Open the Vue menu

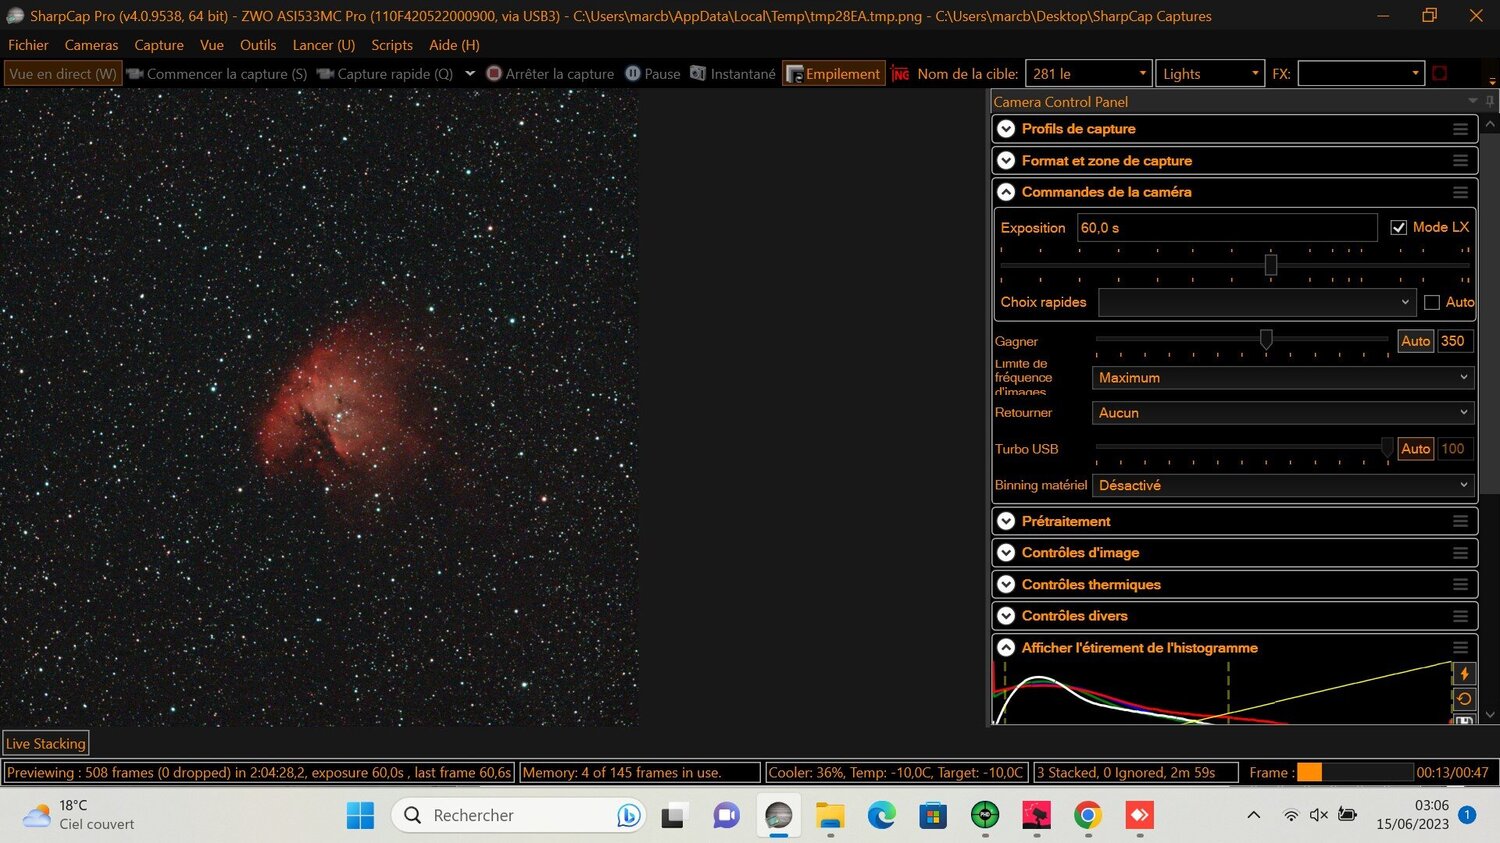pyautogui.click(x=212, y=45)
